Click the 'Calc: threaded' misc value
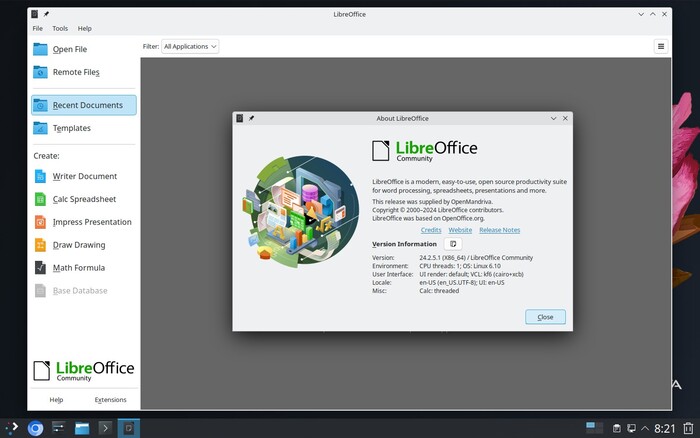This screenshot has width=700, height=438. (x=439, y=291)
